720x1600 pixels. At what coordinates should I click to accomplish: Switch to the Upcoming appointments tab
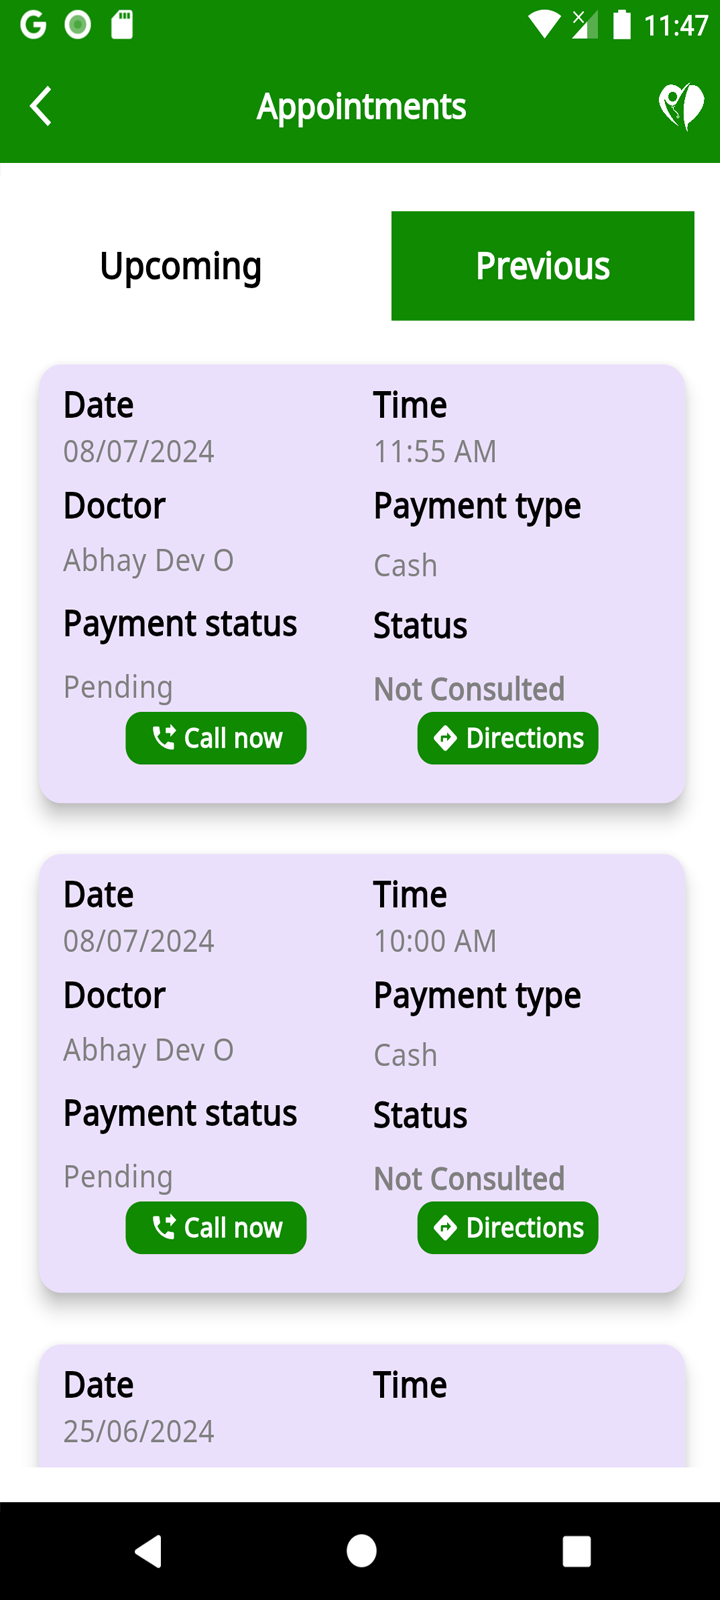point(181,266)
